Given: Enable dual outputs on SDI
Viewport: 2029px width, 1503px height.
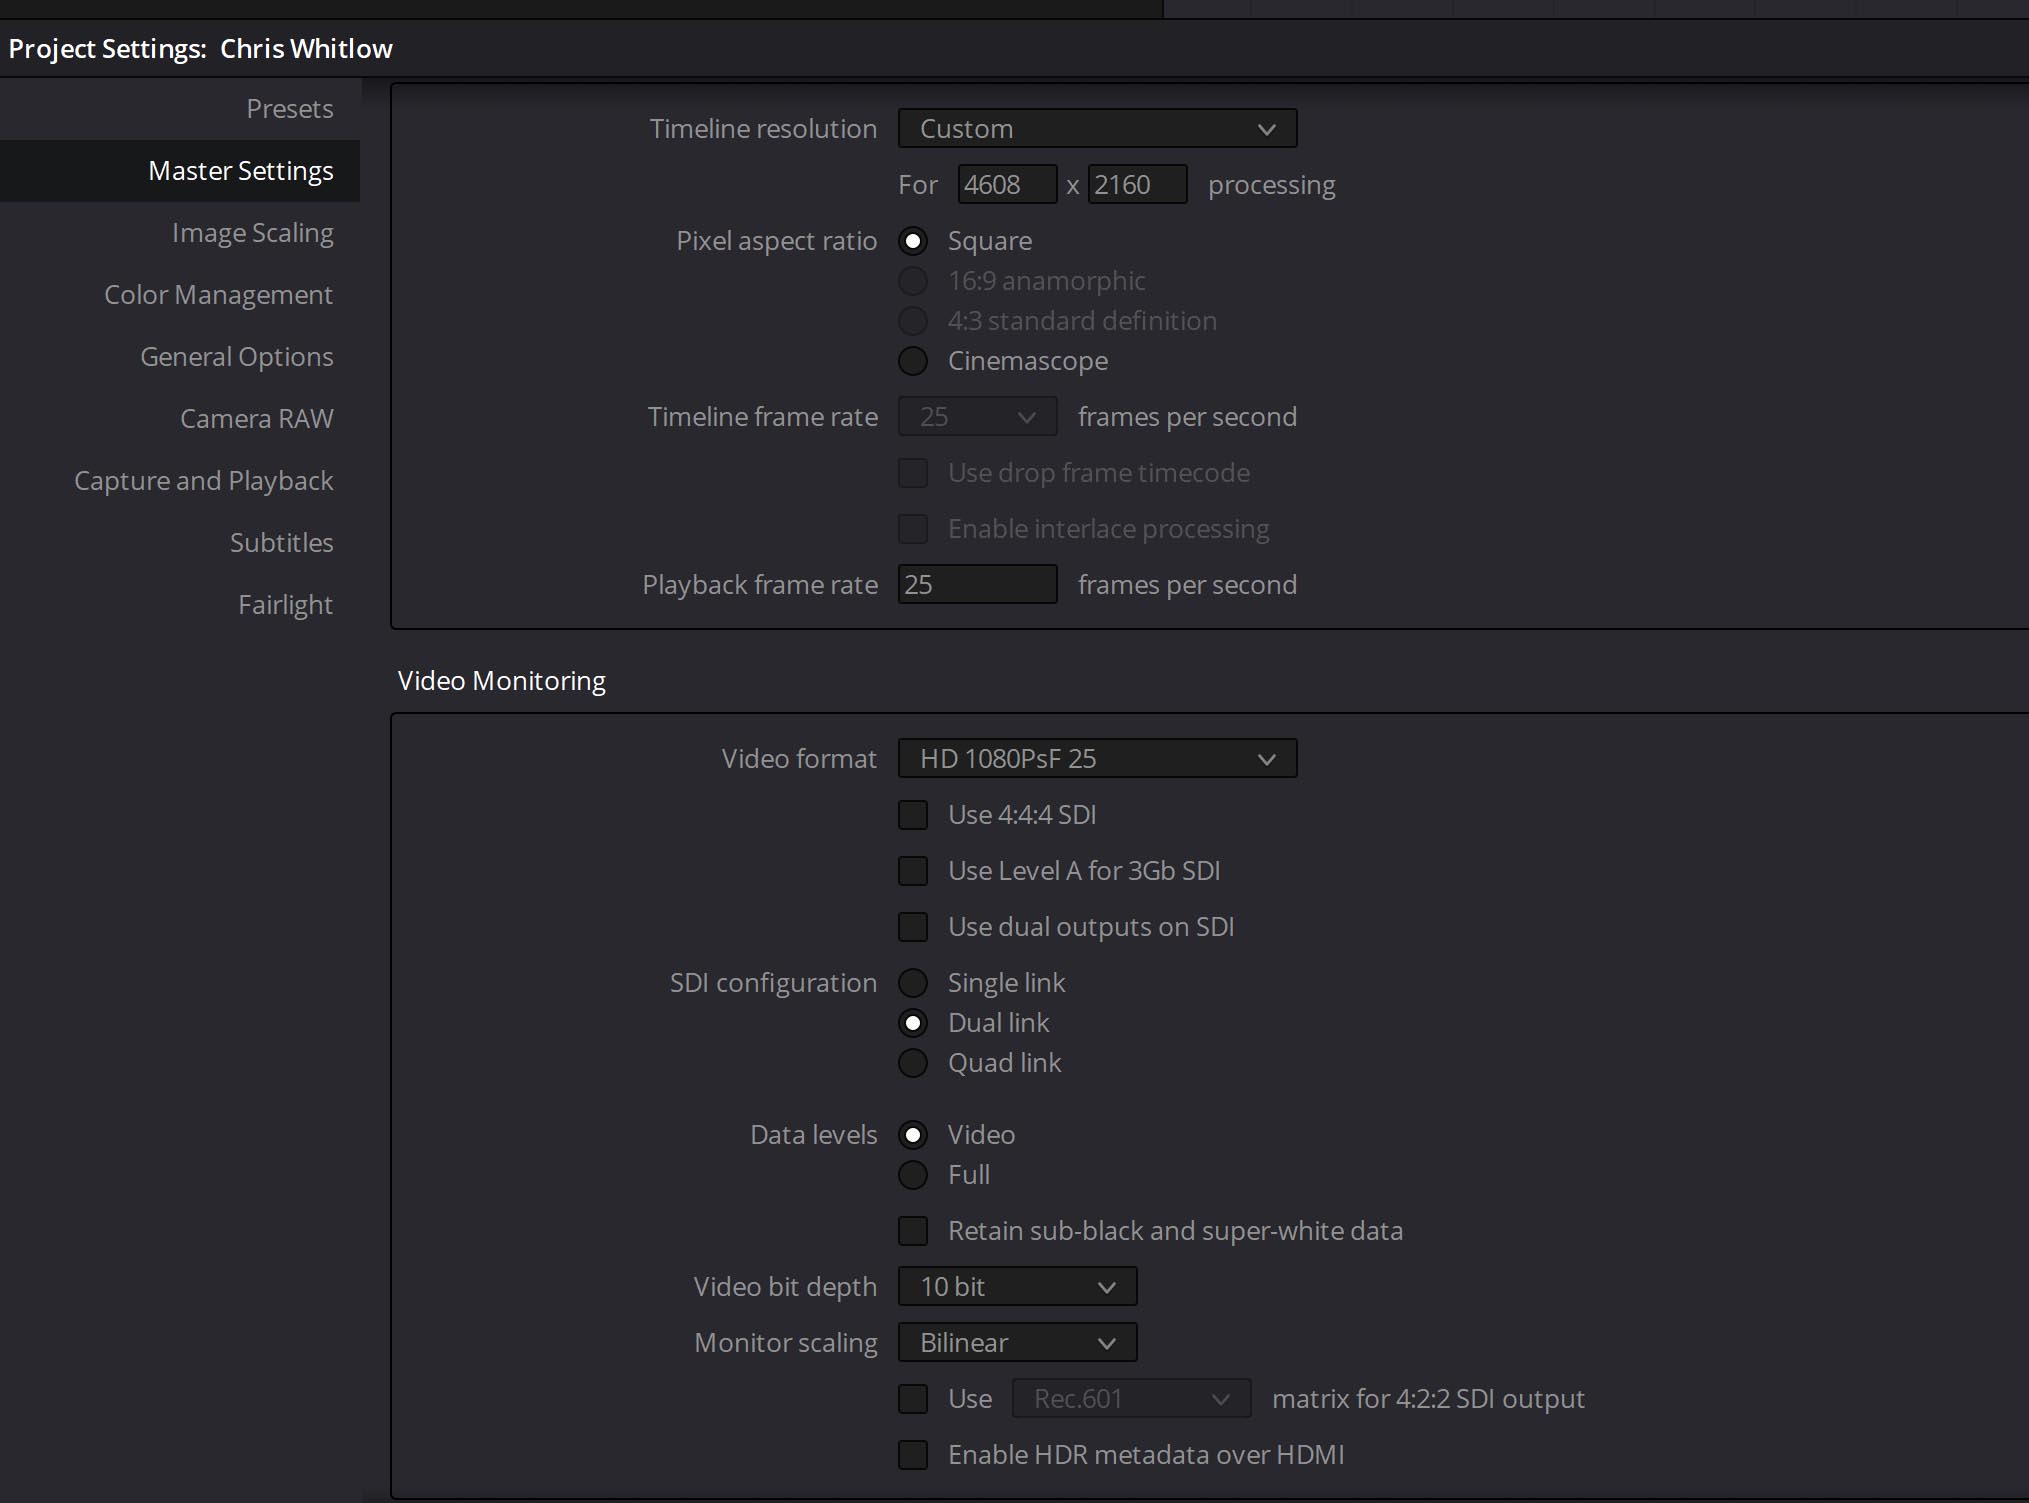Looking at the screenshot, I should (913, 927).
